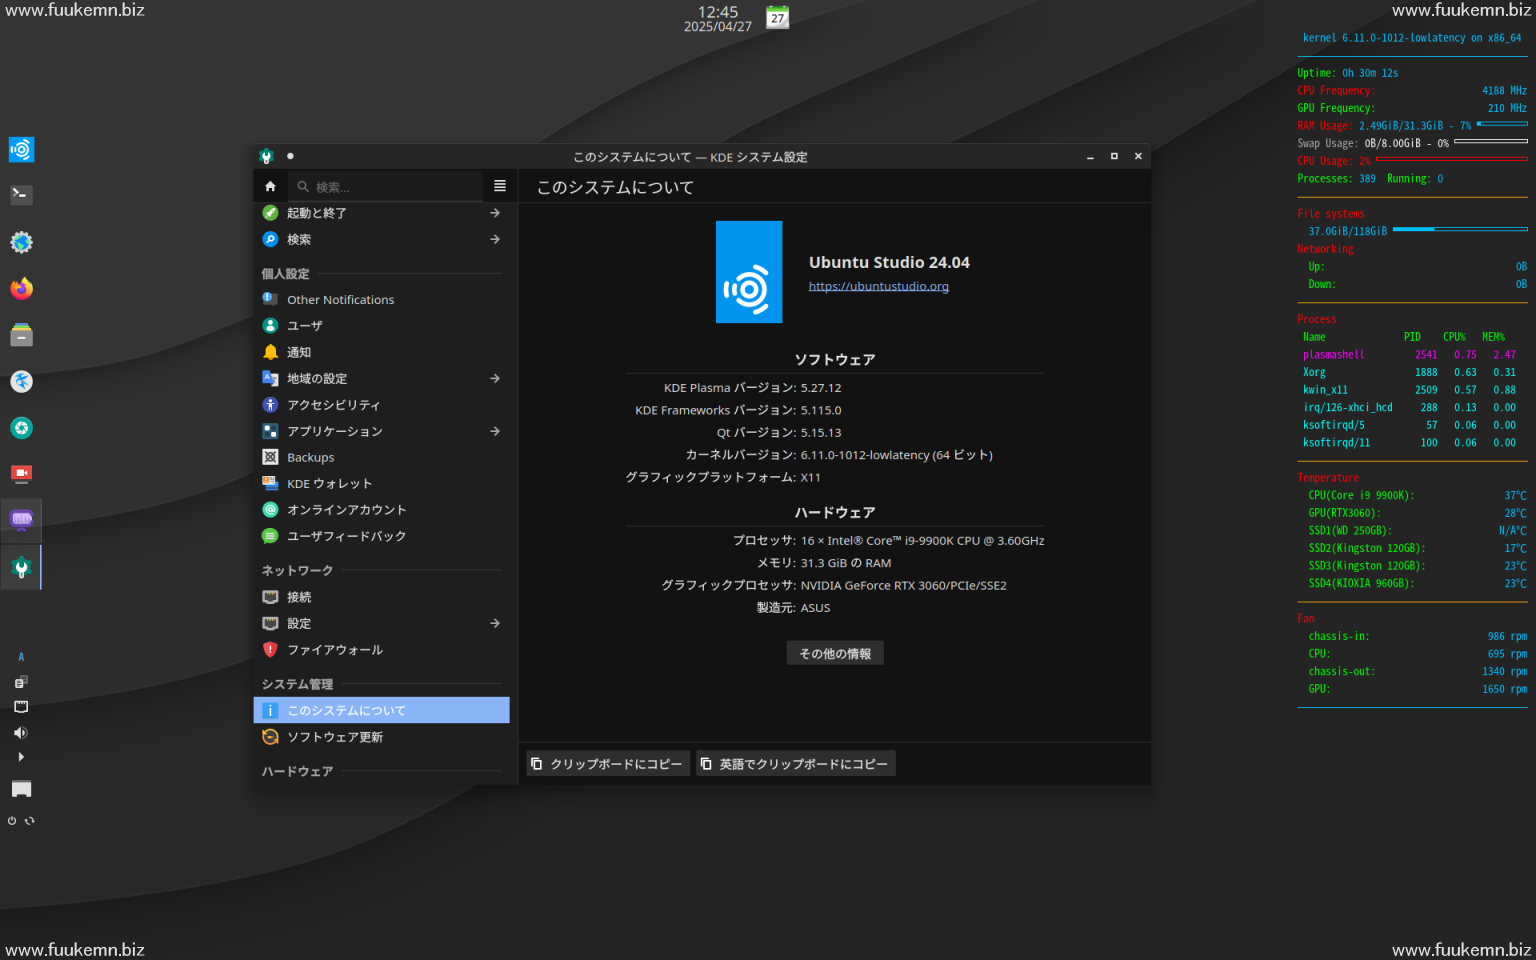The image size is (1536, 960).
Task: Click the RAM Usage bar in Conky panel
Action: tap(1502, 124)
